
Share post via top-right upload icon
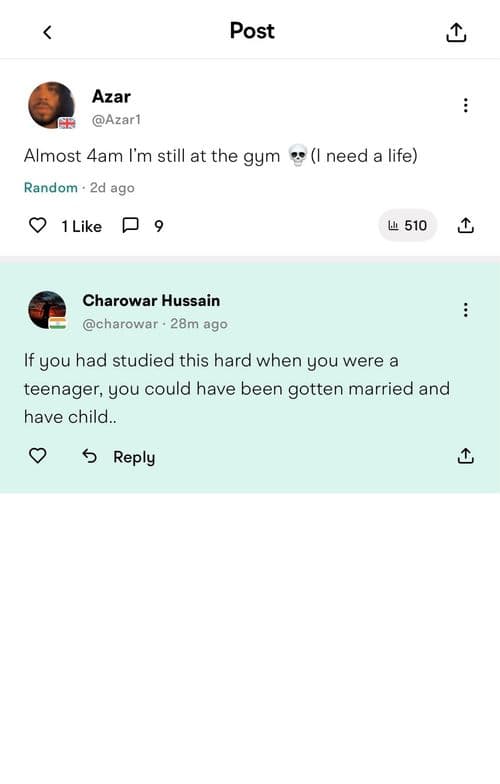pos(456,32)
